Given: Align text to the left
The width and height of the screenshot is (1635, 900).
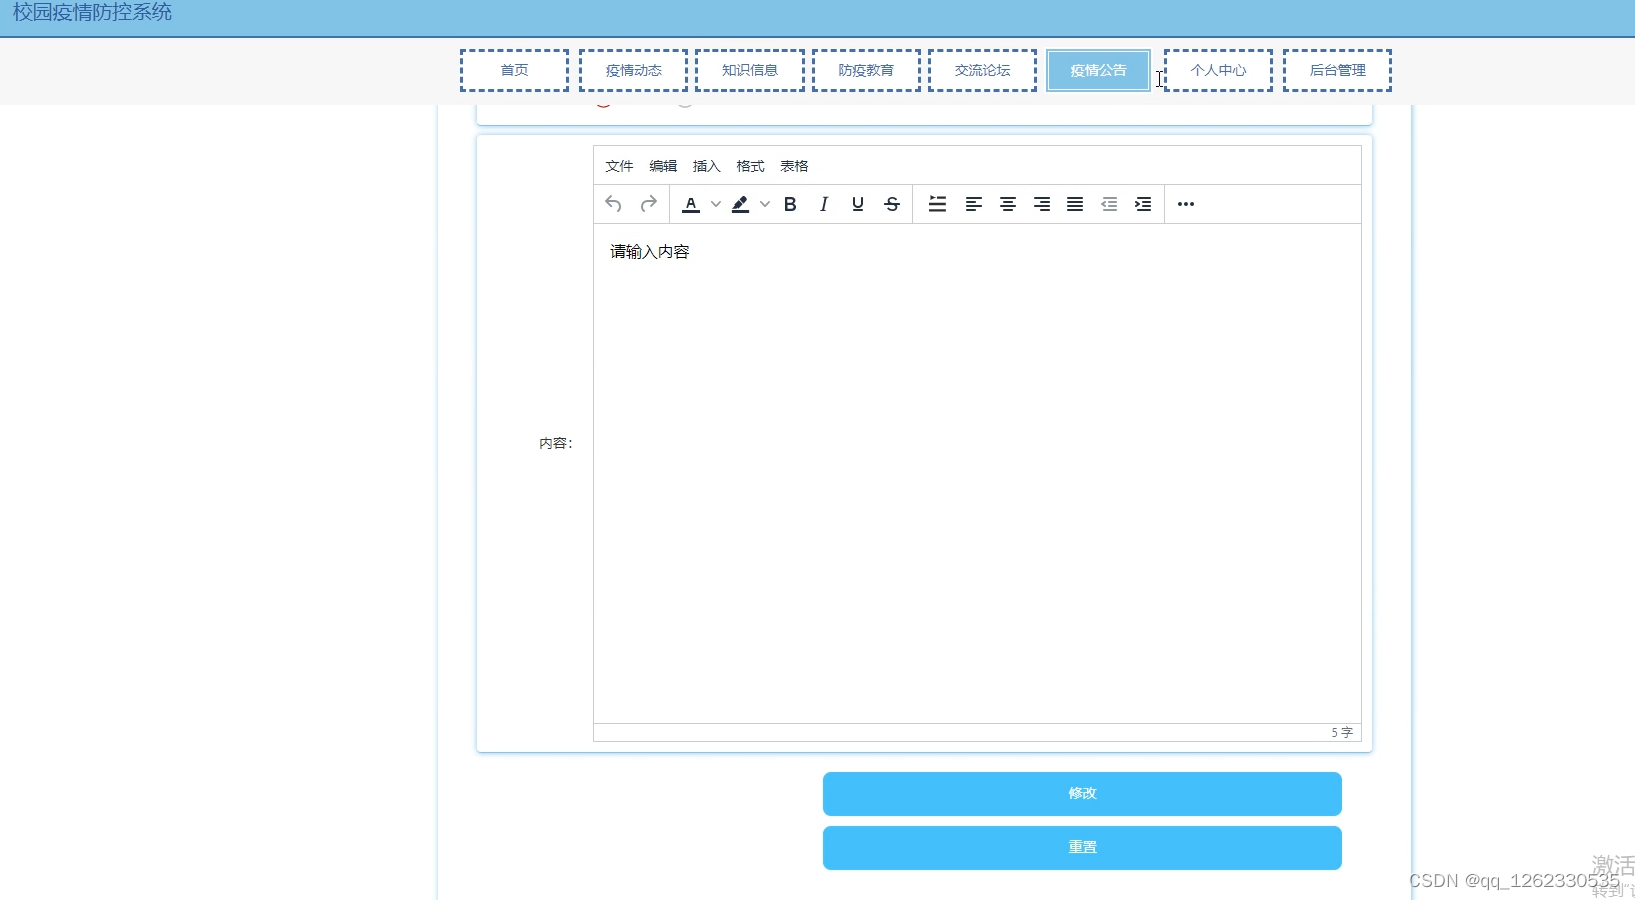Looking at the screenshot, I should (x=973, y=204).
